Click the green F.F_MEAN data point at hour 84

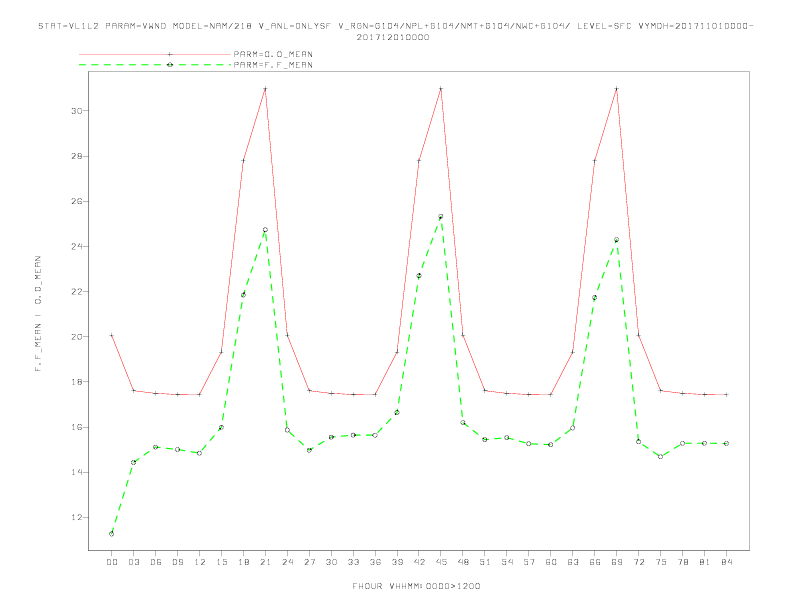726,443
